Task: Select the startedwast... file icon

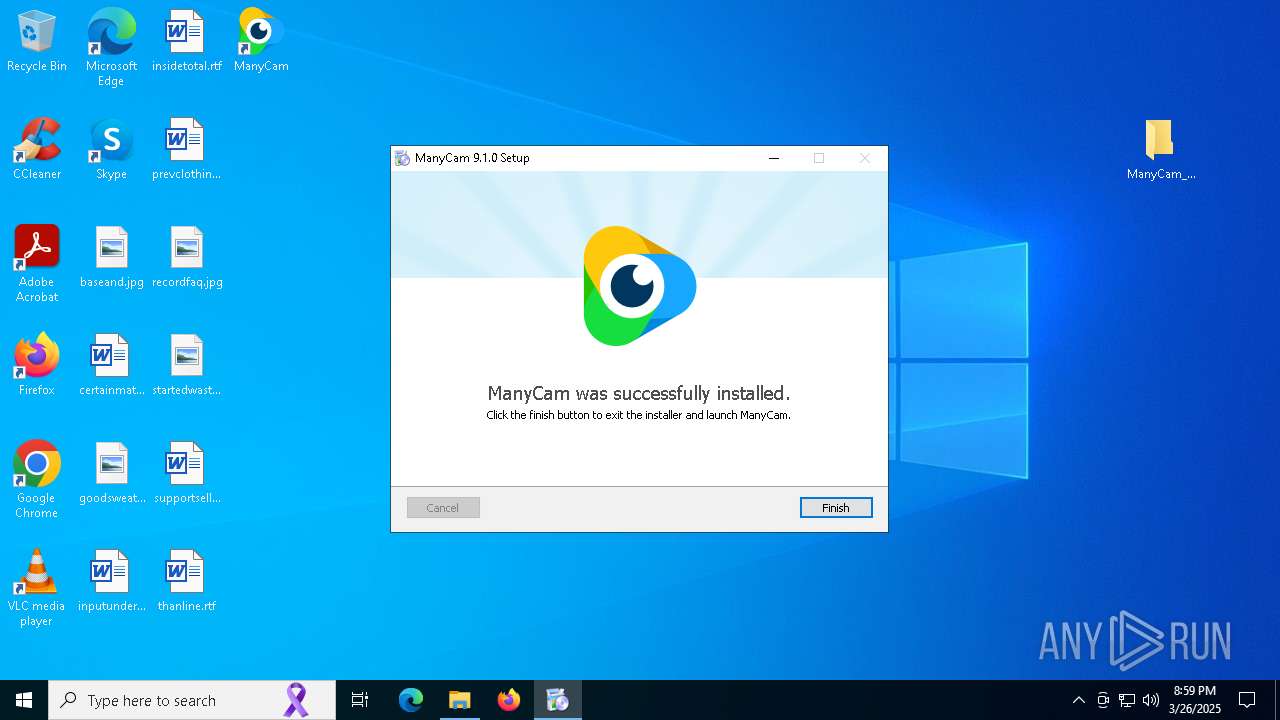Action: (x=187, y=365)
